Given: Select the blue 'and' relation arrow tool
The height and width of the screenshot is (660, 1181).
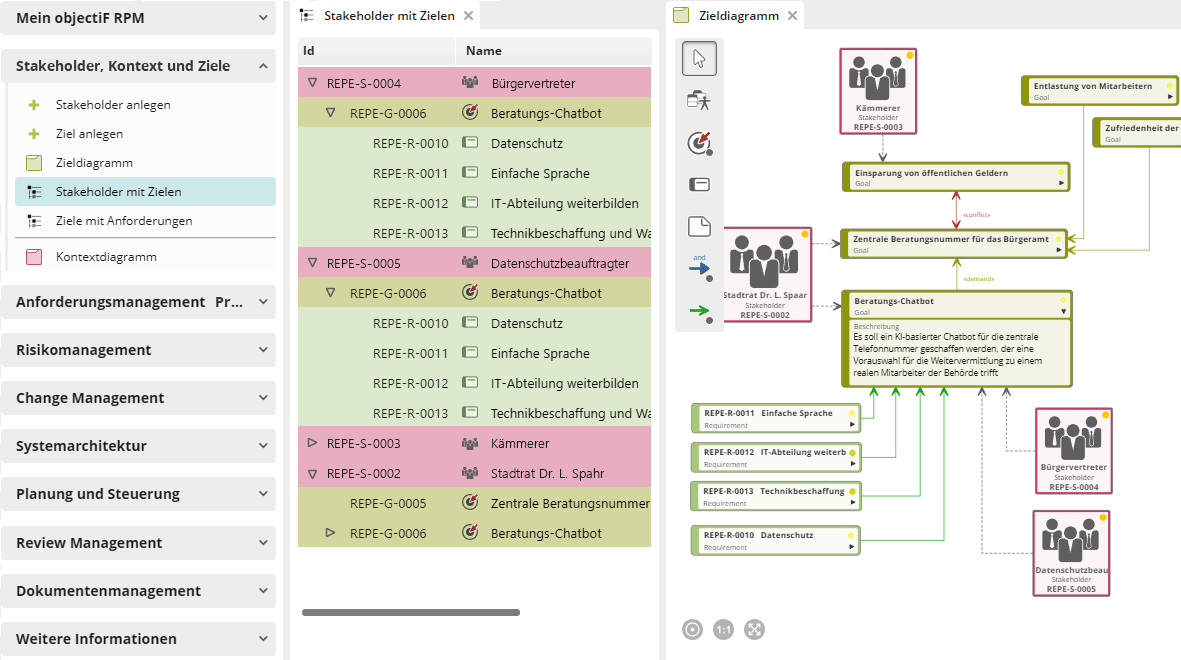Looking at the screenshot, I should point(700,267).
